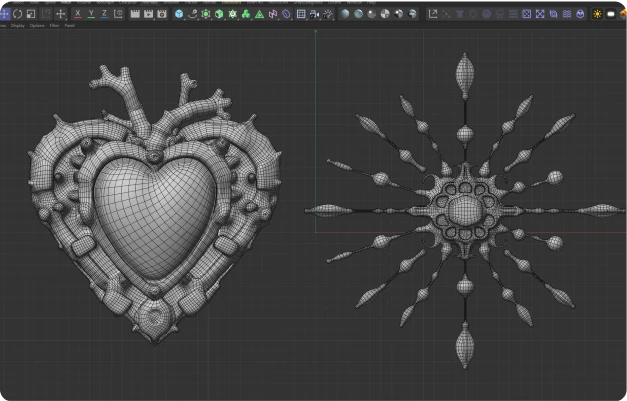
Task: Toggle the yellow sun icon
Action: (x=597, y=14)
